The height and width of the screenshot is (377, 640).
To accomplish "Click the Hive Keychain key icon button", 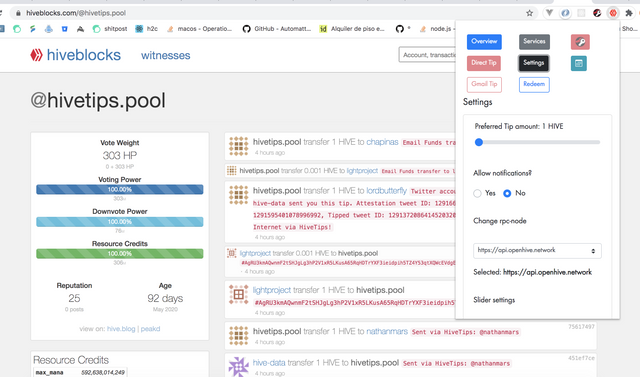I will (x=580, y=42).
